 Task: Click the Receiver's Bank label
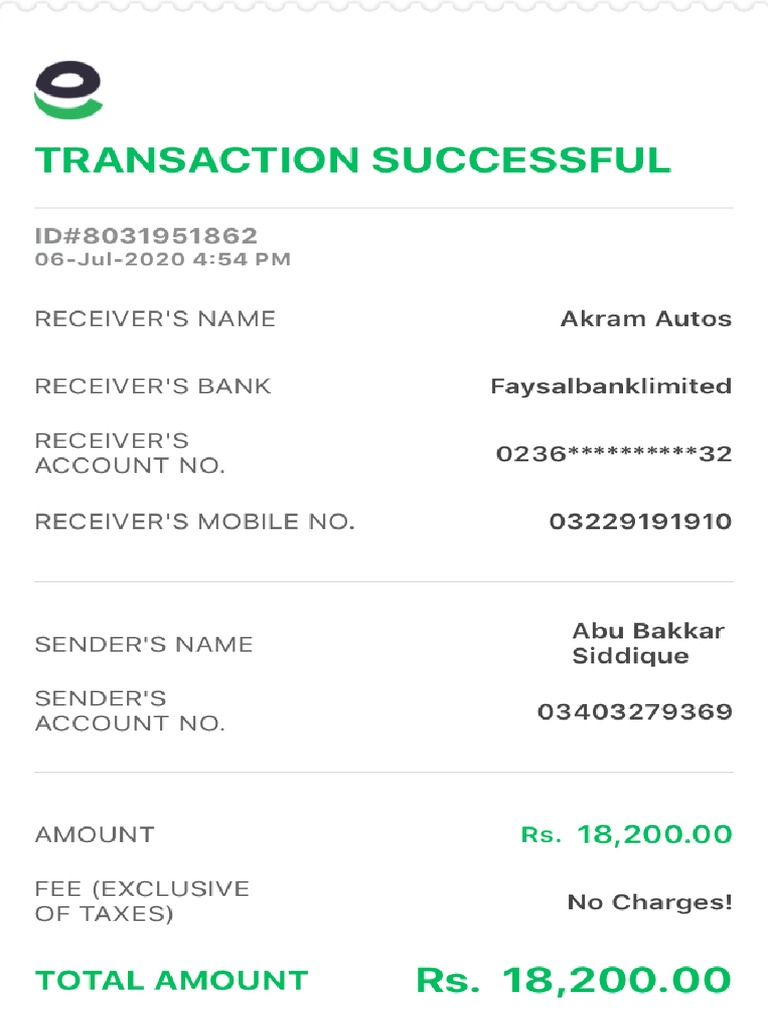pyautogui.click(x=153, y=386)
